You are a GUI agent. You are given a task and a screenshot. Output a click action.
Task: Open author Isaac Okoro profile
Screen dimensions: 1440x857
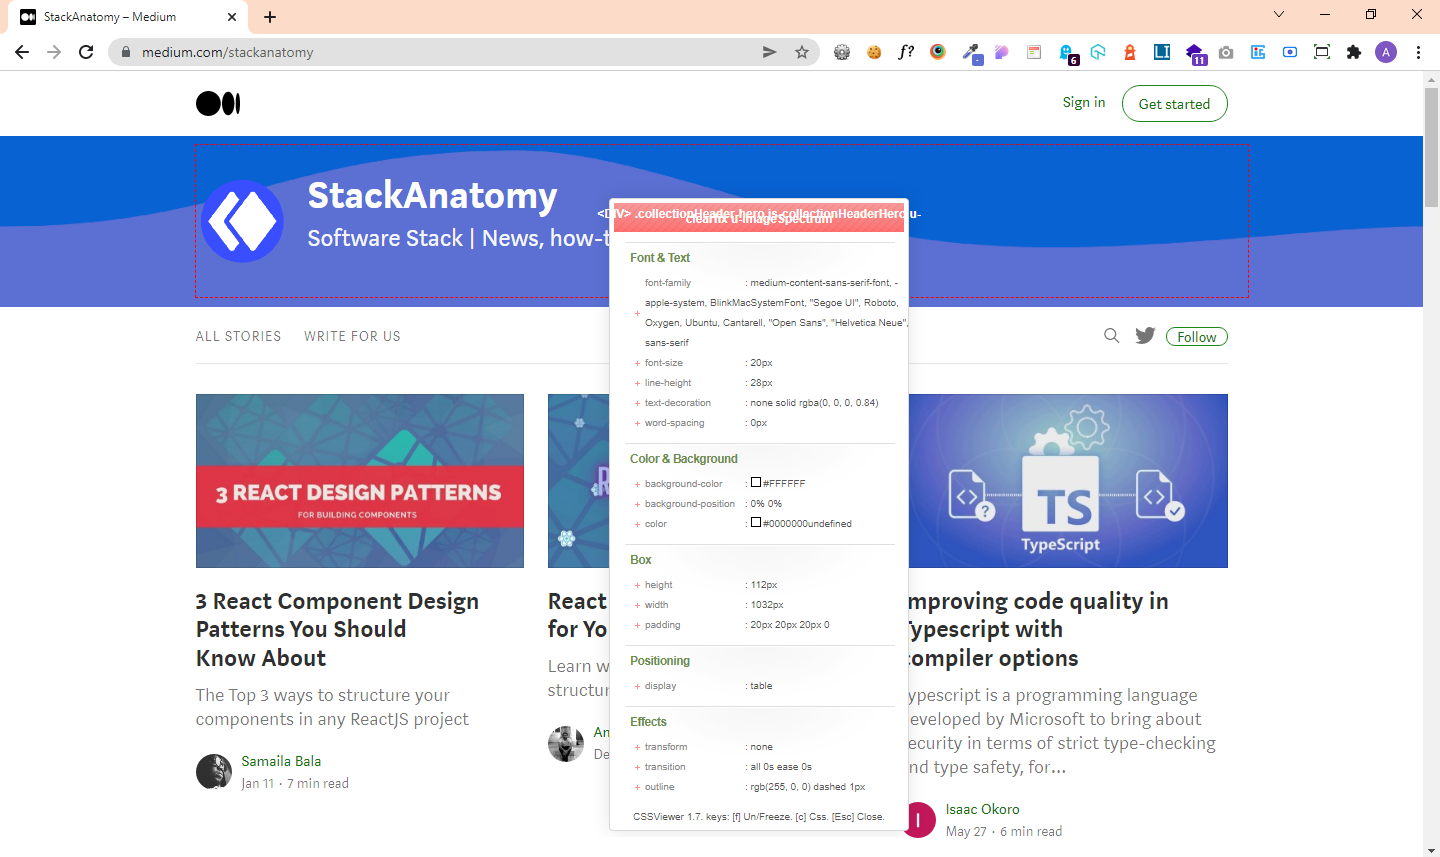982,809
